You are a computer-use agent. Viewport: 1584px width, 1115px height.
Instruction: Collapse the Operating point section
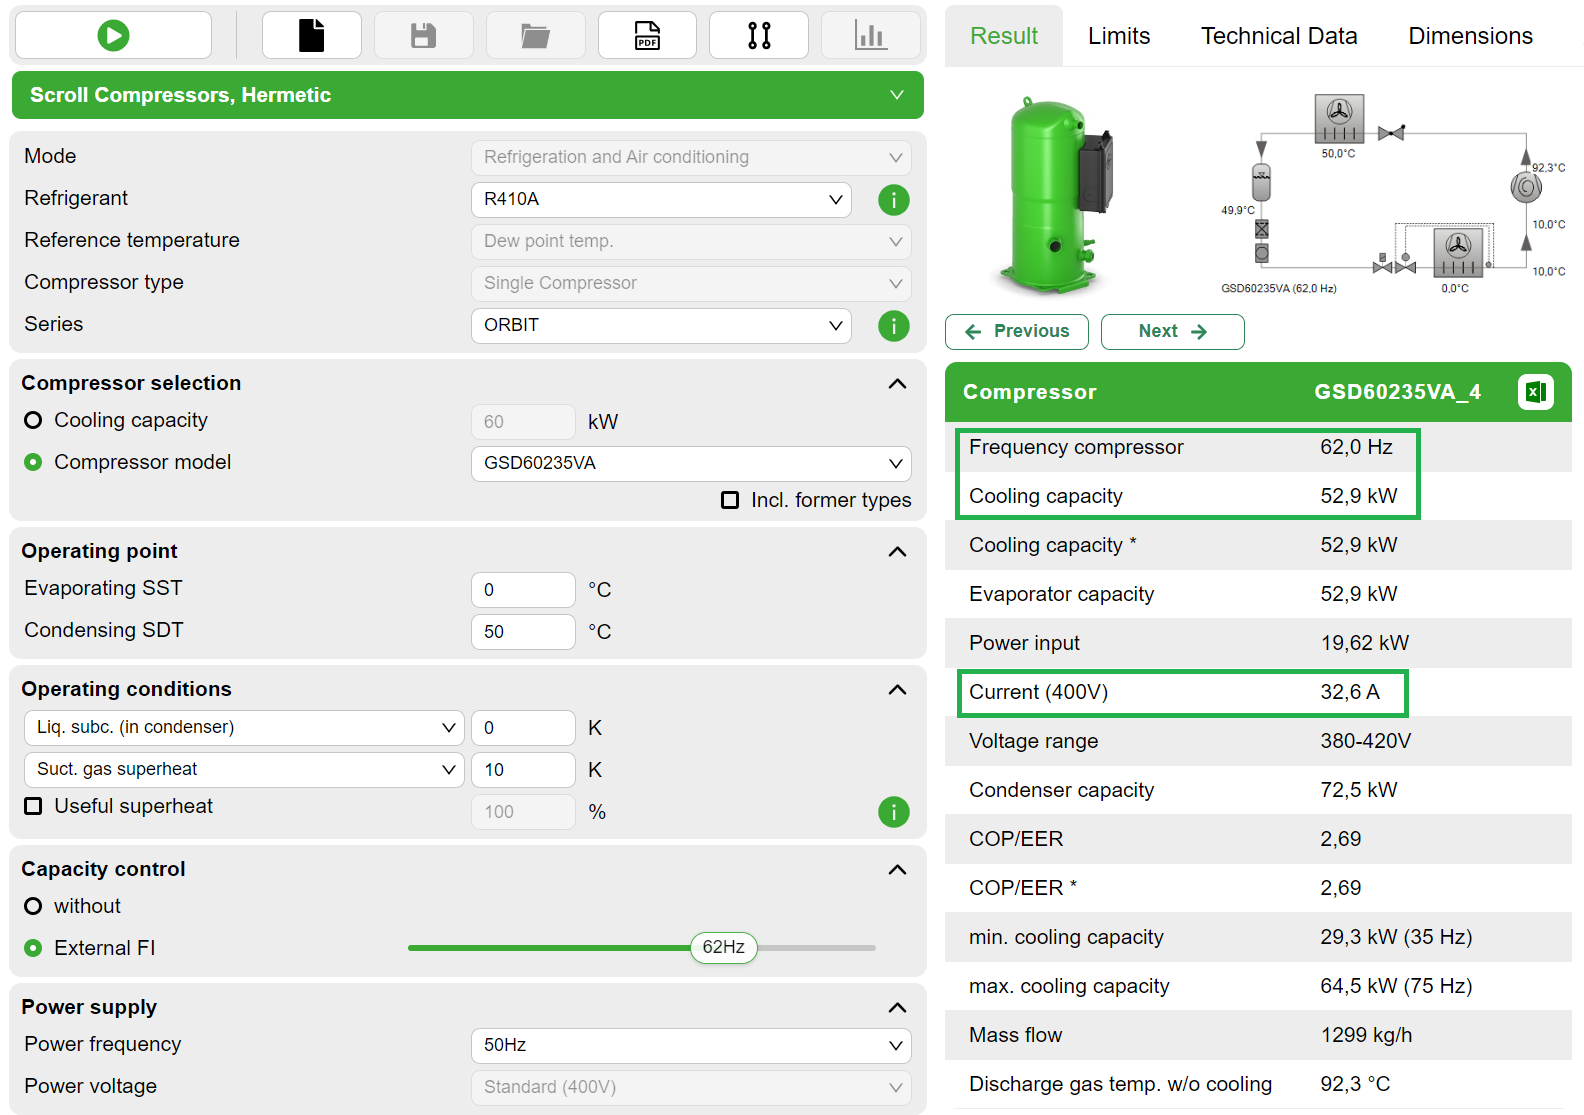click(897, 552)
